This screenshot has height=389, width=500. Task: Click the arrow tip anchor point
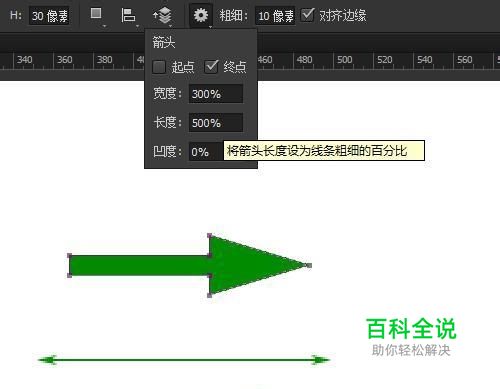pos(309,265)
